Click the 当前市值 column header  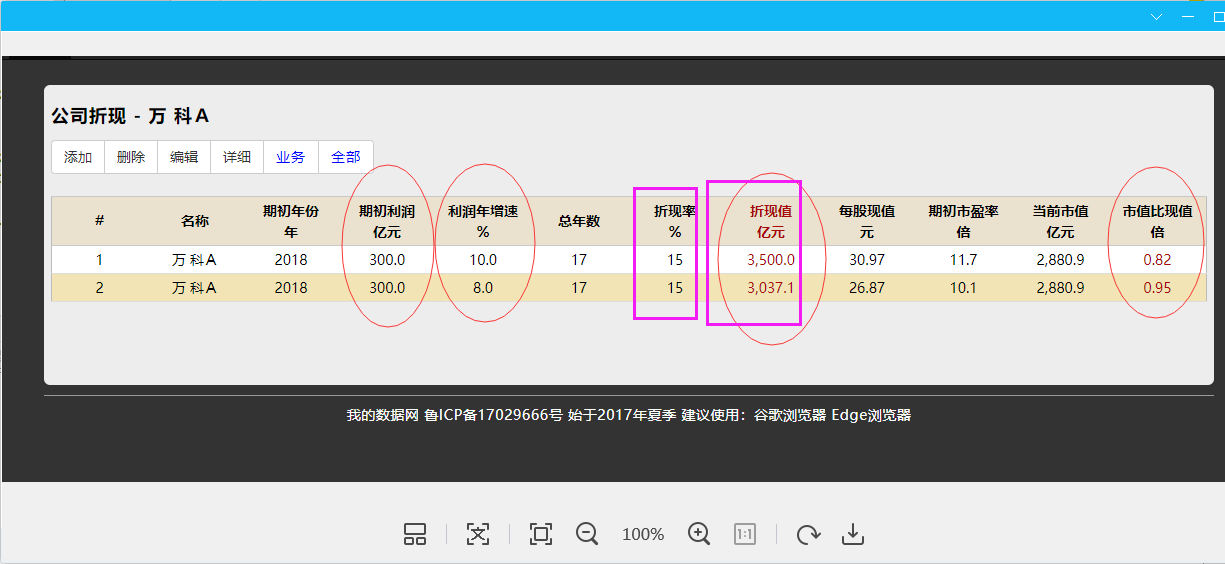pyautogui.click(x=1060, y=221)
